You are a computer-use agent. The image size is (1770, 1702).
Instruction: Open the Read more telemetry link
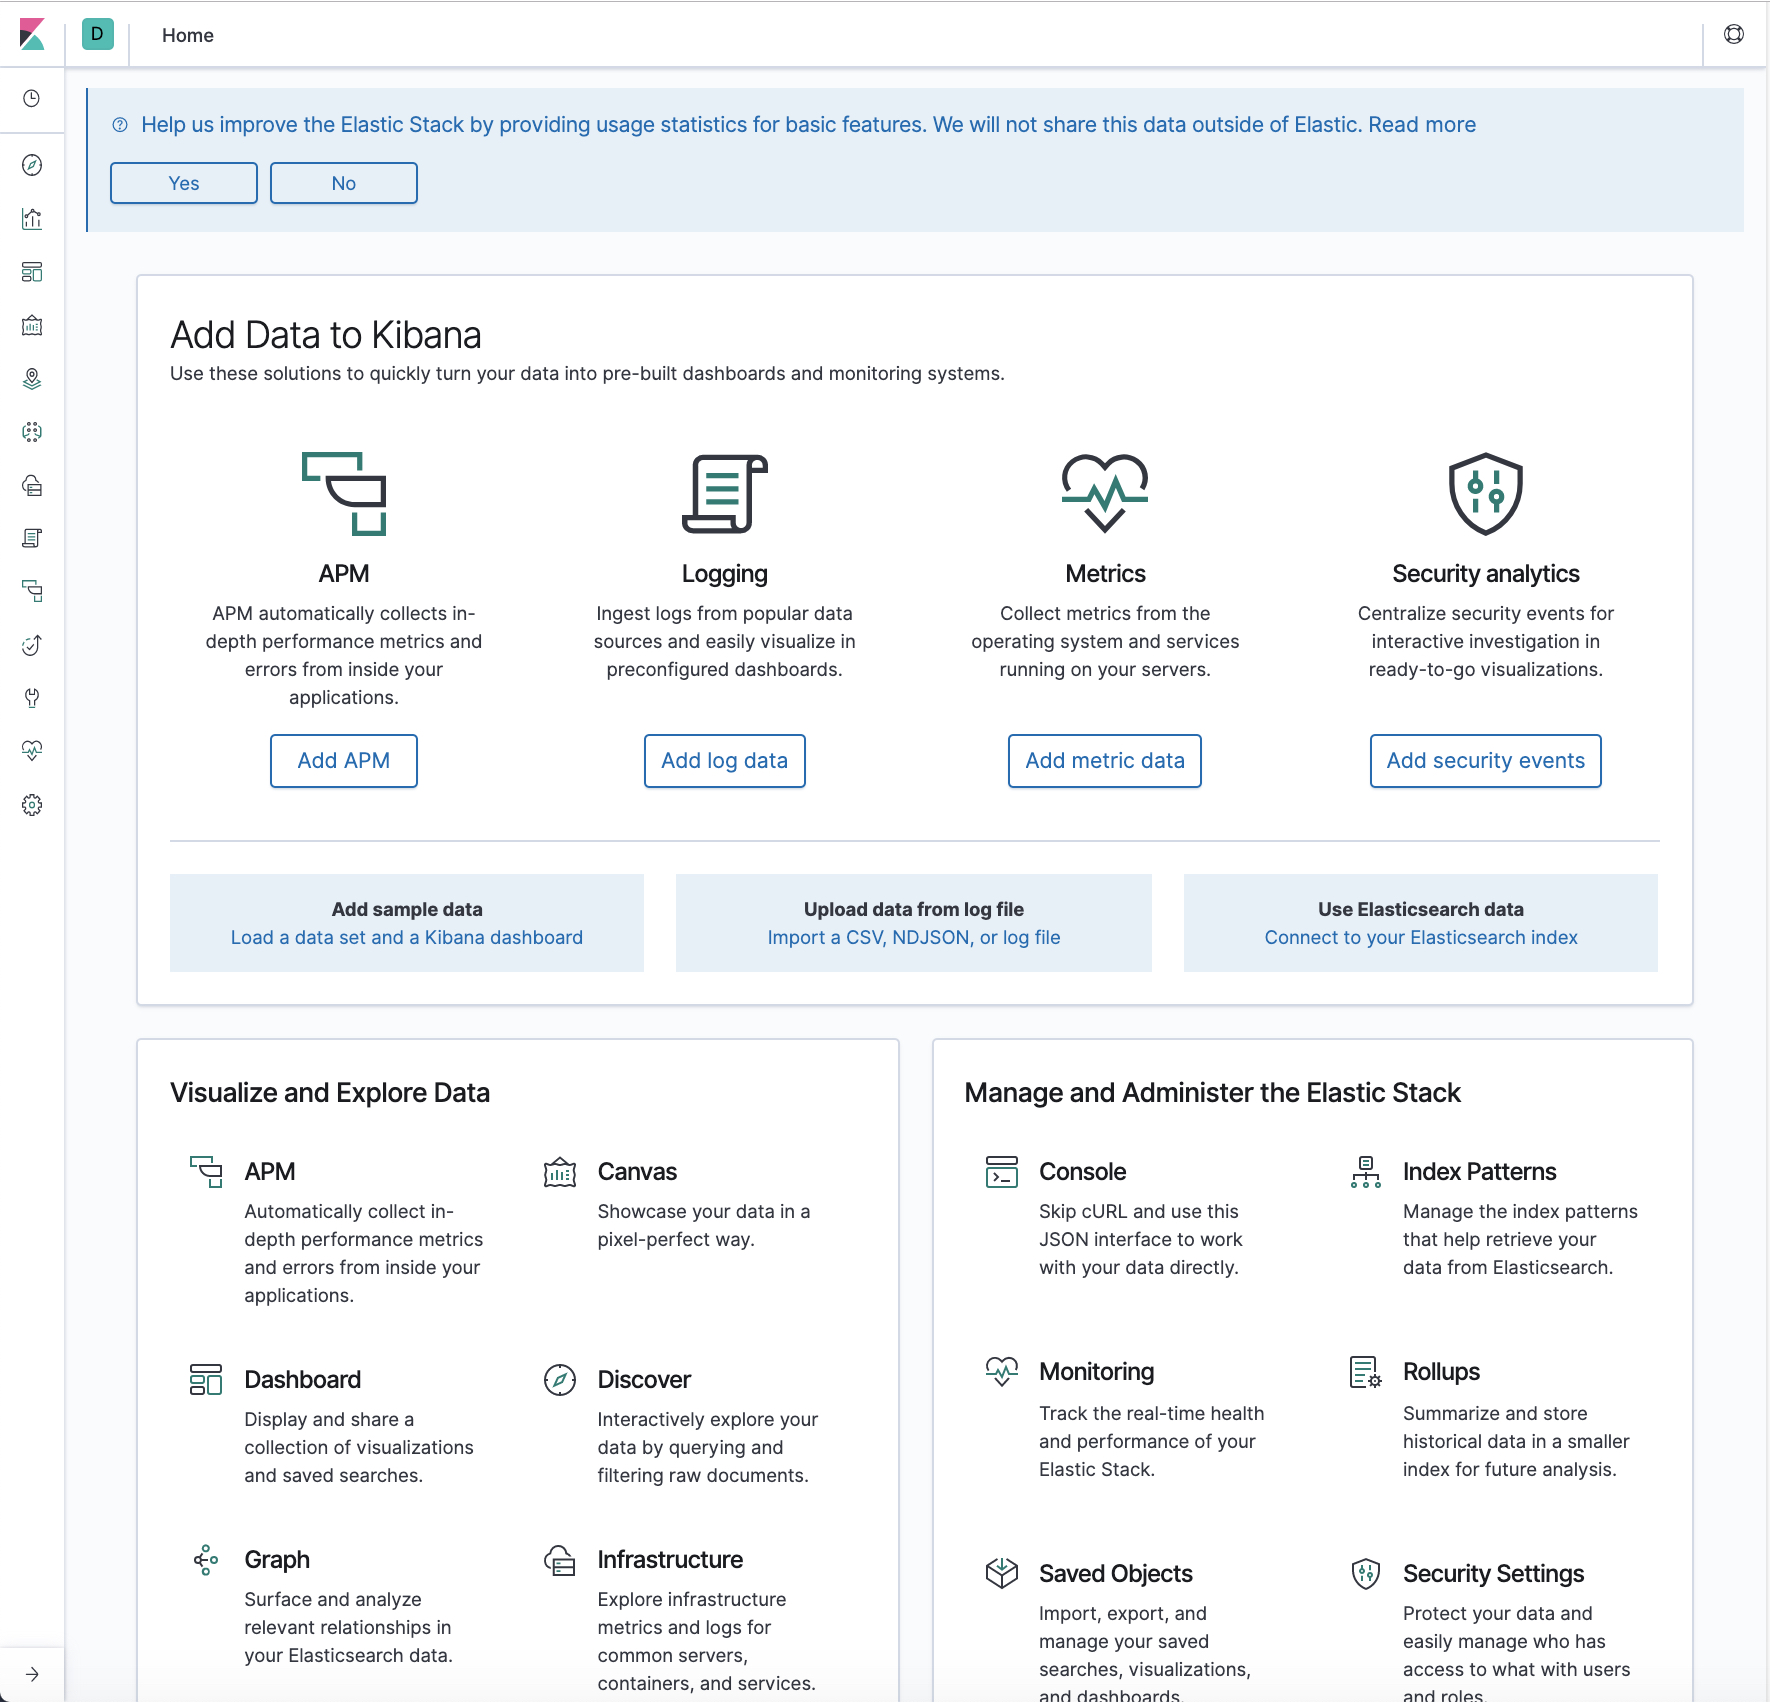[1422, 125]
